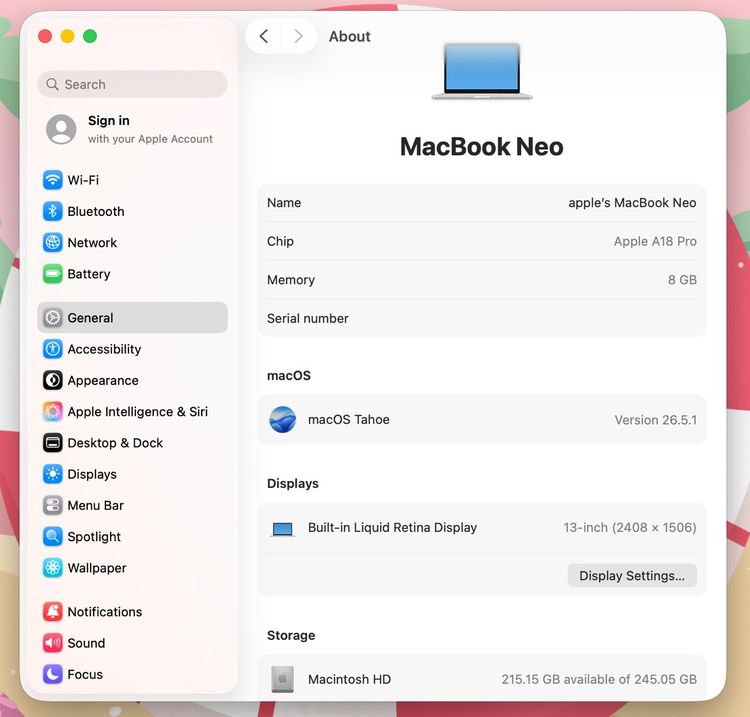Click the About title in toolbar
This screenshot has height=717, width=750.
tap(350, 36)
